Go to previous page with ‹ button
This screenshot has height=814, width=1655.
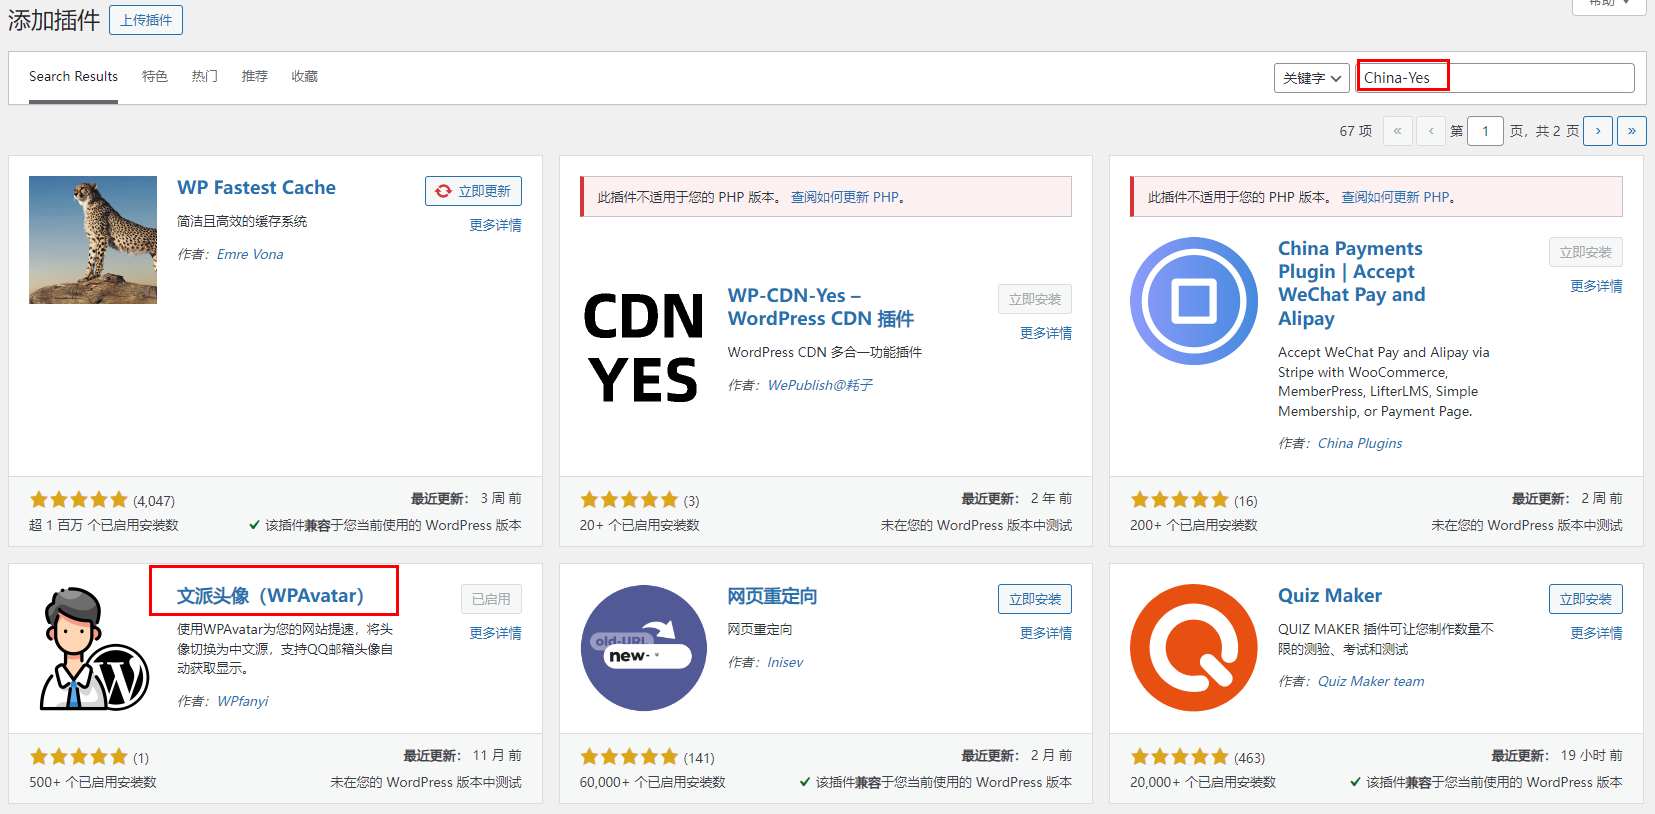pyautogui.click(x=1431, y=131)
